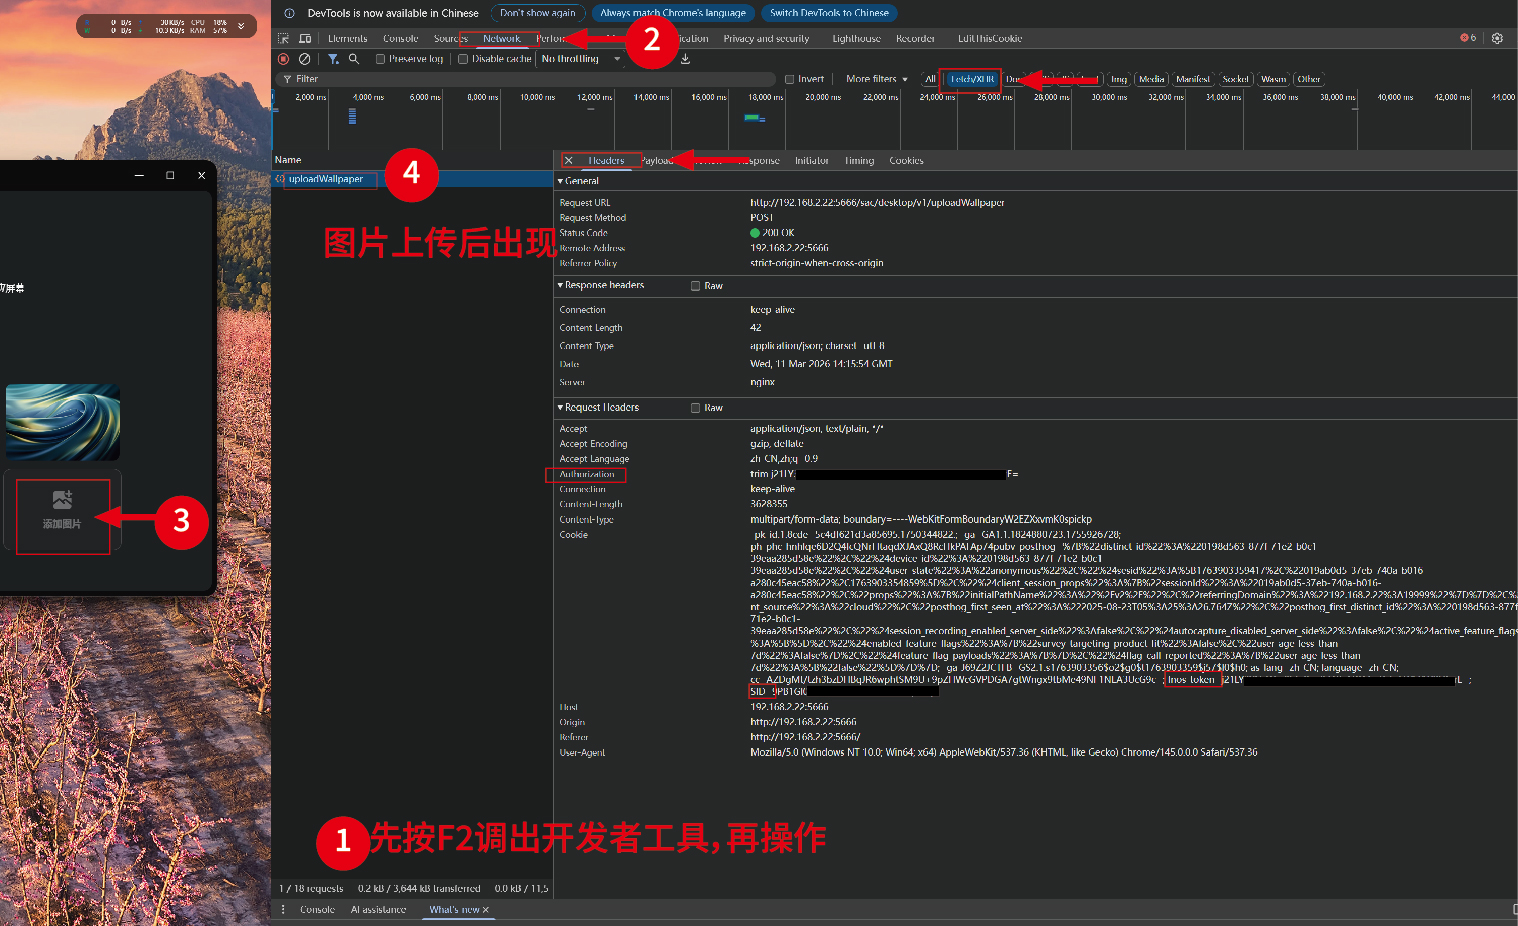This screenshot has height=926, width=1518.
Task: Open DevTools settings gear
Action: pyautogui.click(x=1497, y=38)
